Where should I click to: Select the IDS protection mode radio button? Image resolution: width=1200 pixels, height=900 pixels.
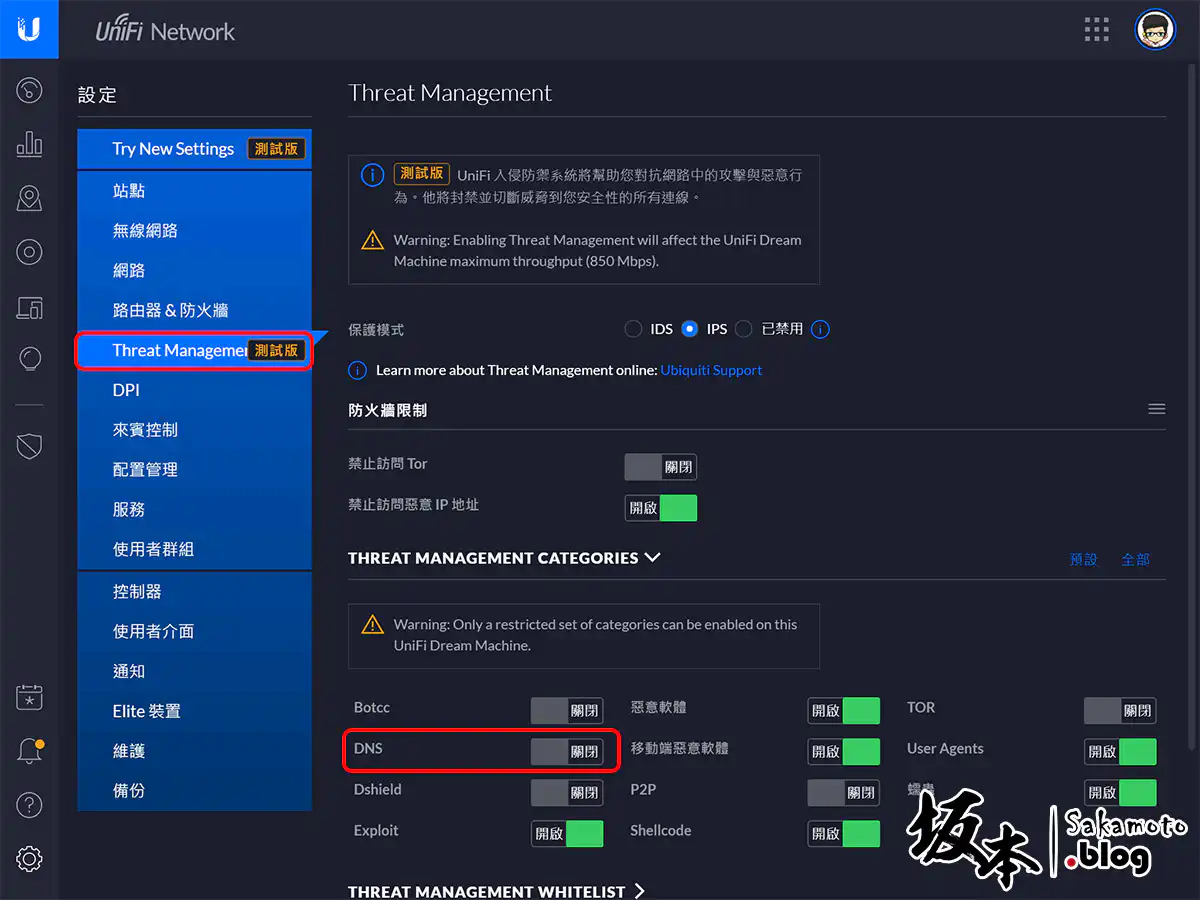[x=633, y=329]
